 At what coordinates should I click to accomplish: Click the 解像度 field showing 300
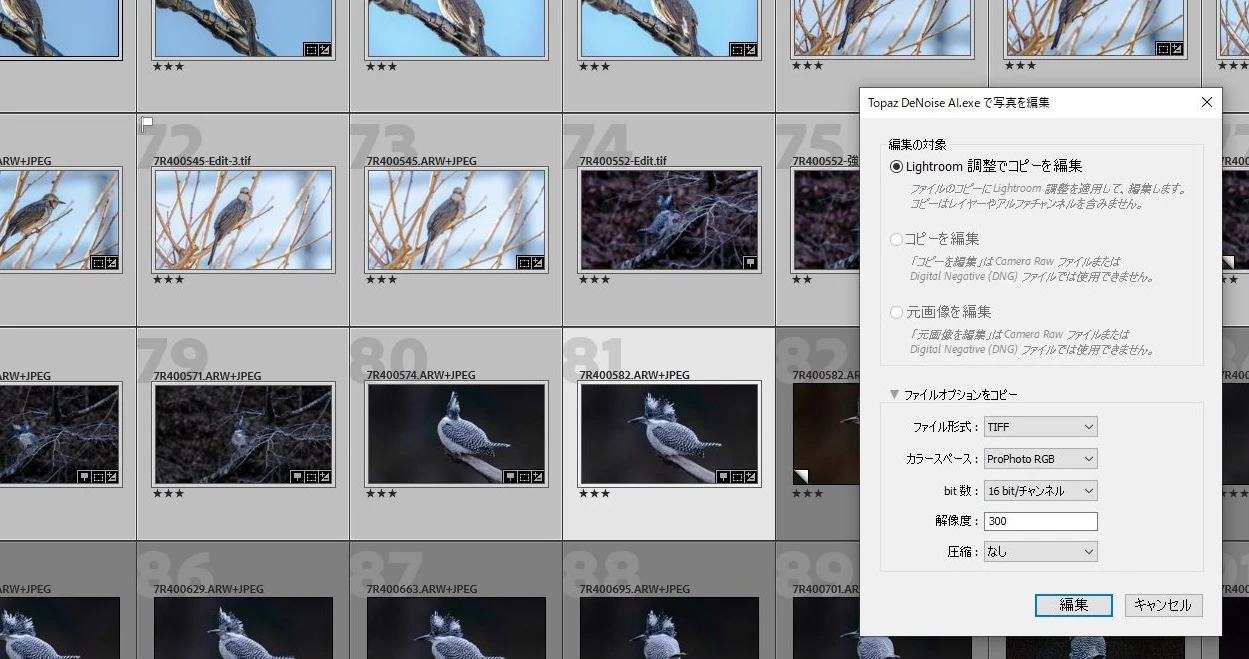coord(1040,521)
